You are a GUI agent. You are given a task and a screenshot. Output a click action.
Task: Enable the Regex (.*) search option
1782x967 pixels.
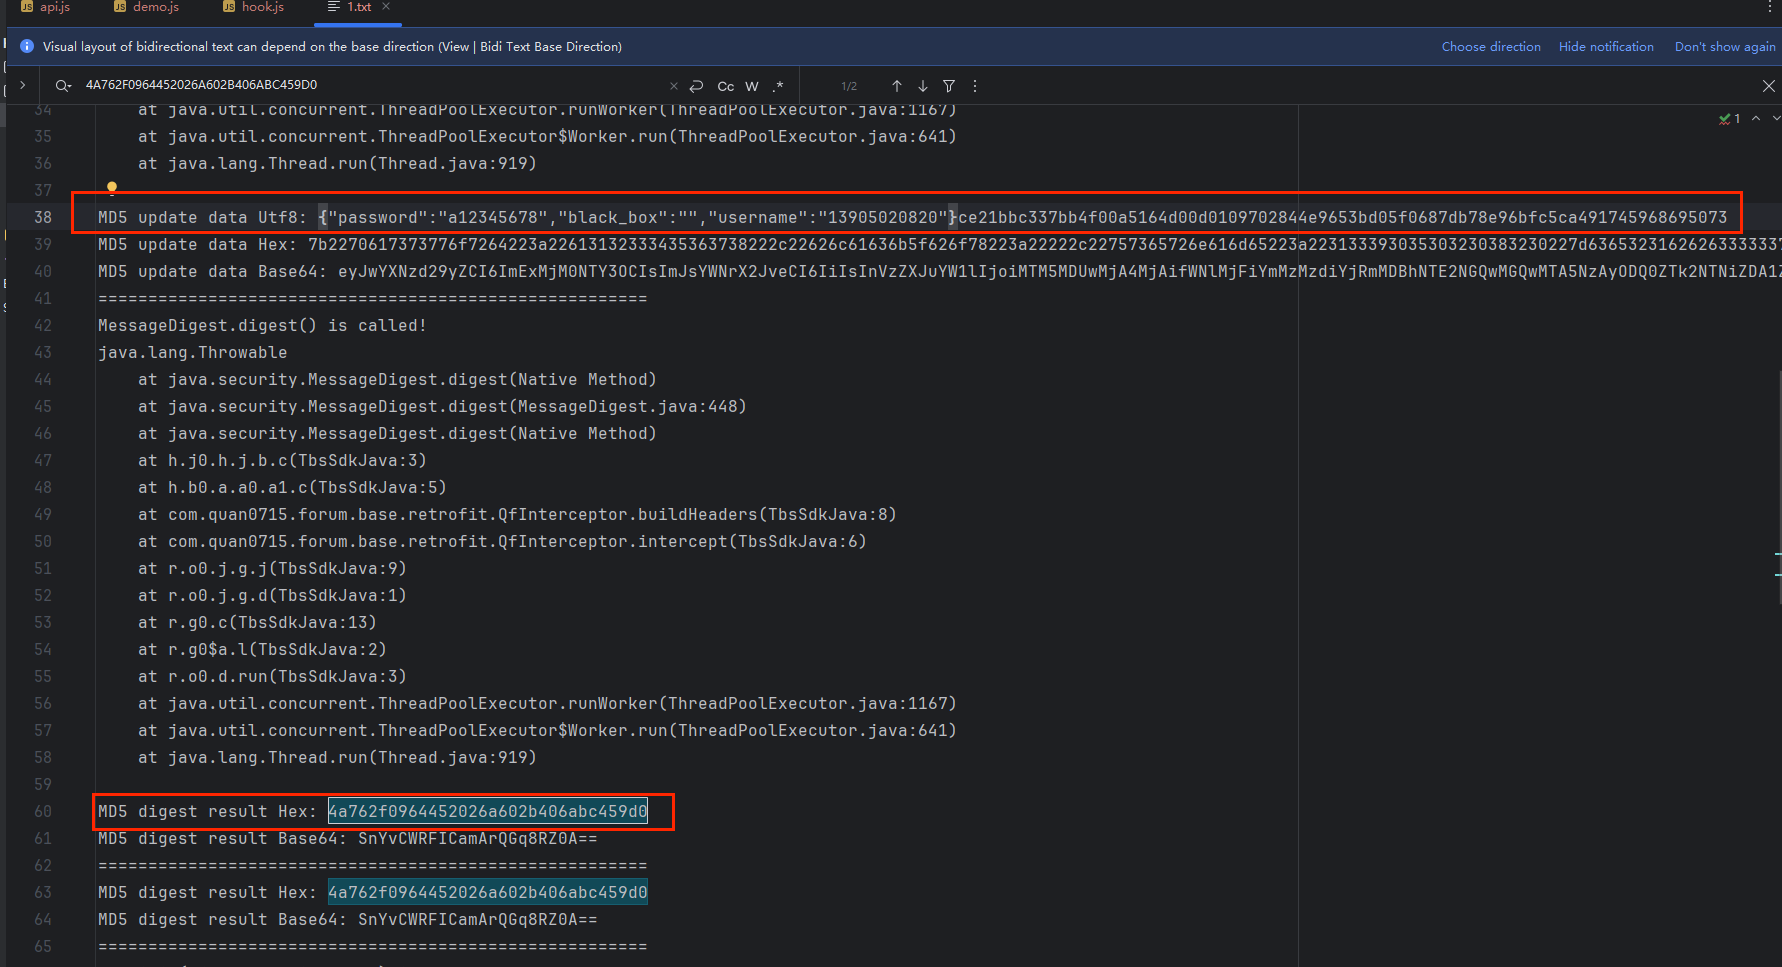point(778,86)
